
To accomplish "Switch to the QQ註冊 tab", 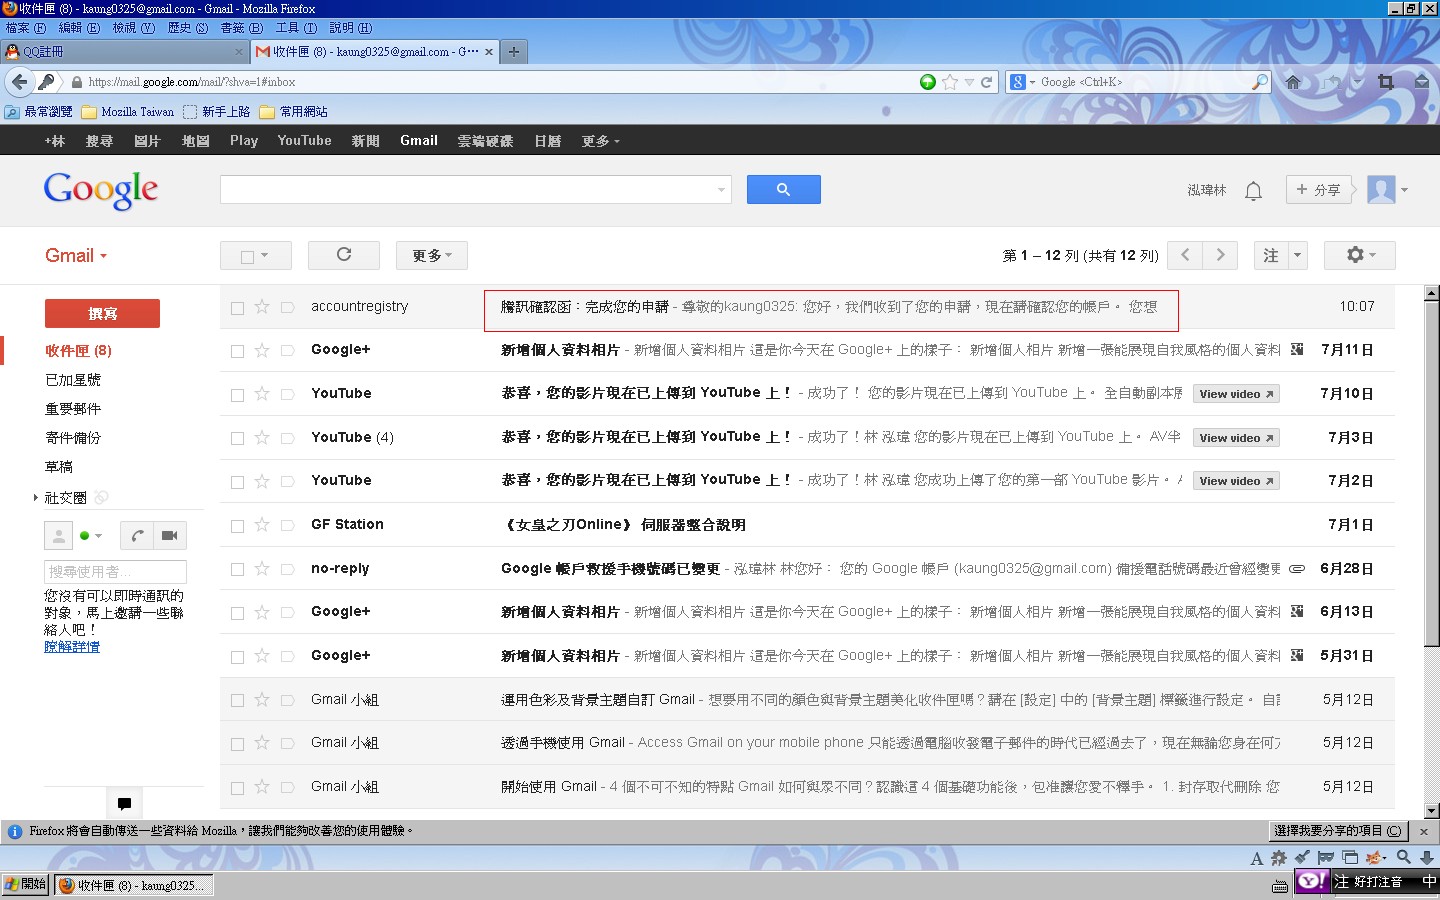I will tap(125, 51).
